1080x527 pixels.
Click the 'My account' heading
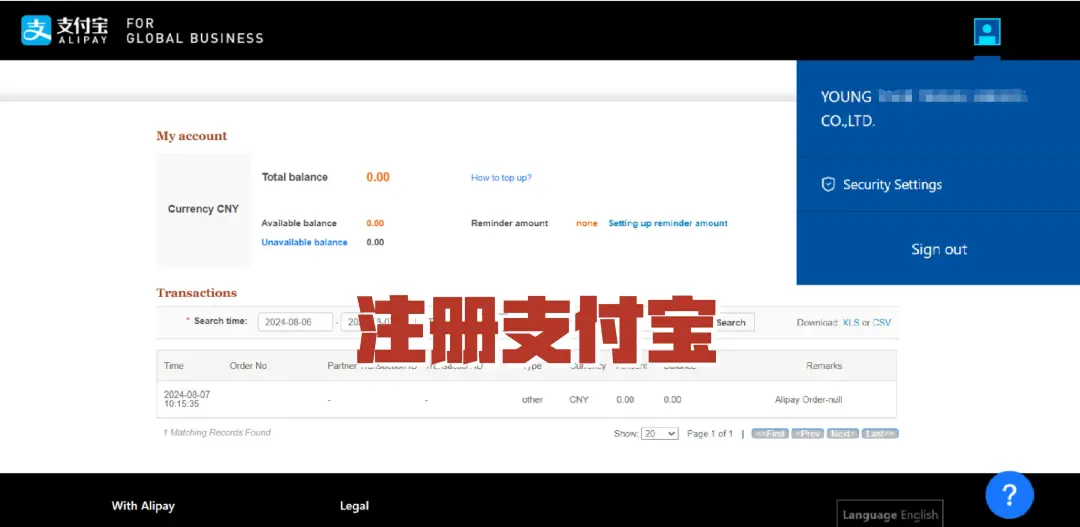pyautogui.click(x=191, y=136)
